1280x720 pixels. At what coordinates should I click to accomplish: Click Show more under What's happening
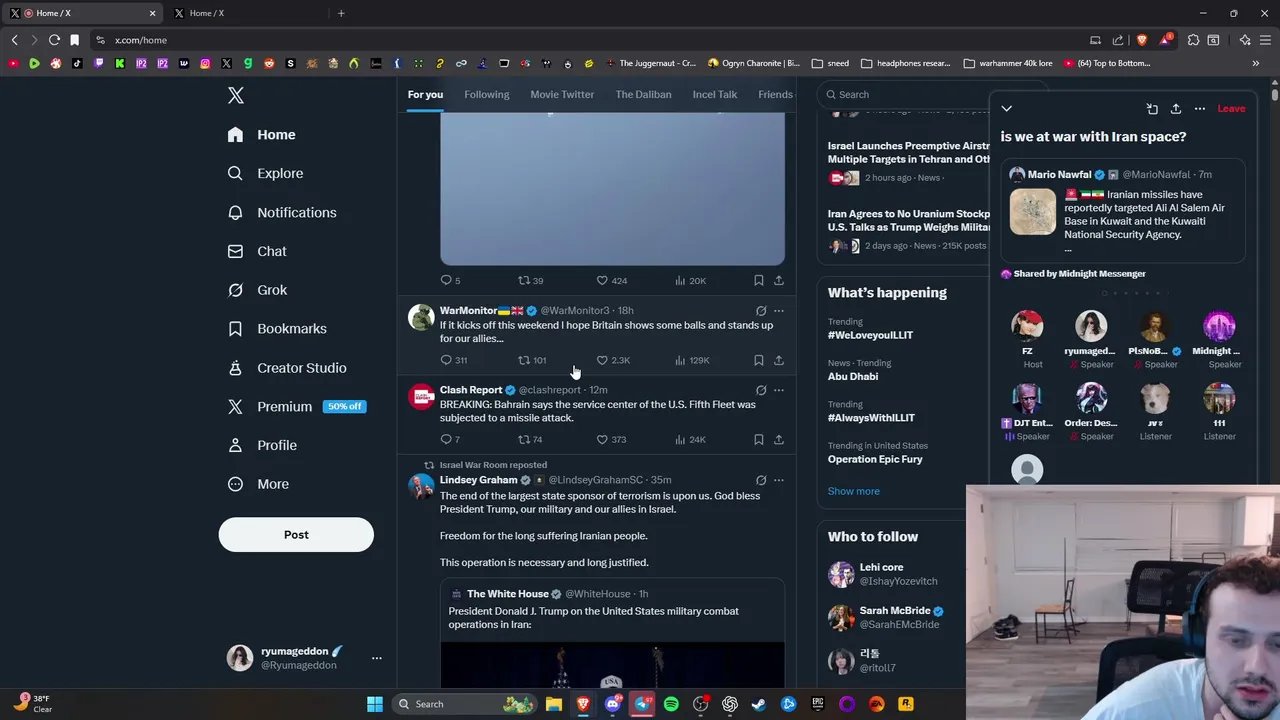click(854, 491)
